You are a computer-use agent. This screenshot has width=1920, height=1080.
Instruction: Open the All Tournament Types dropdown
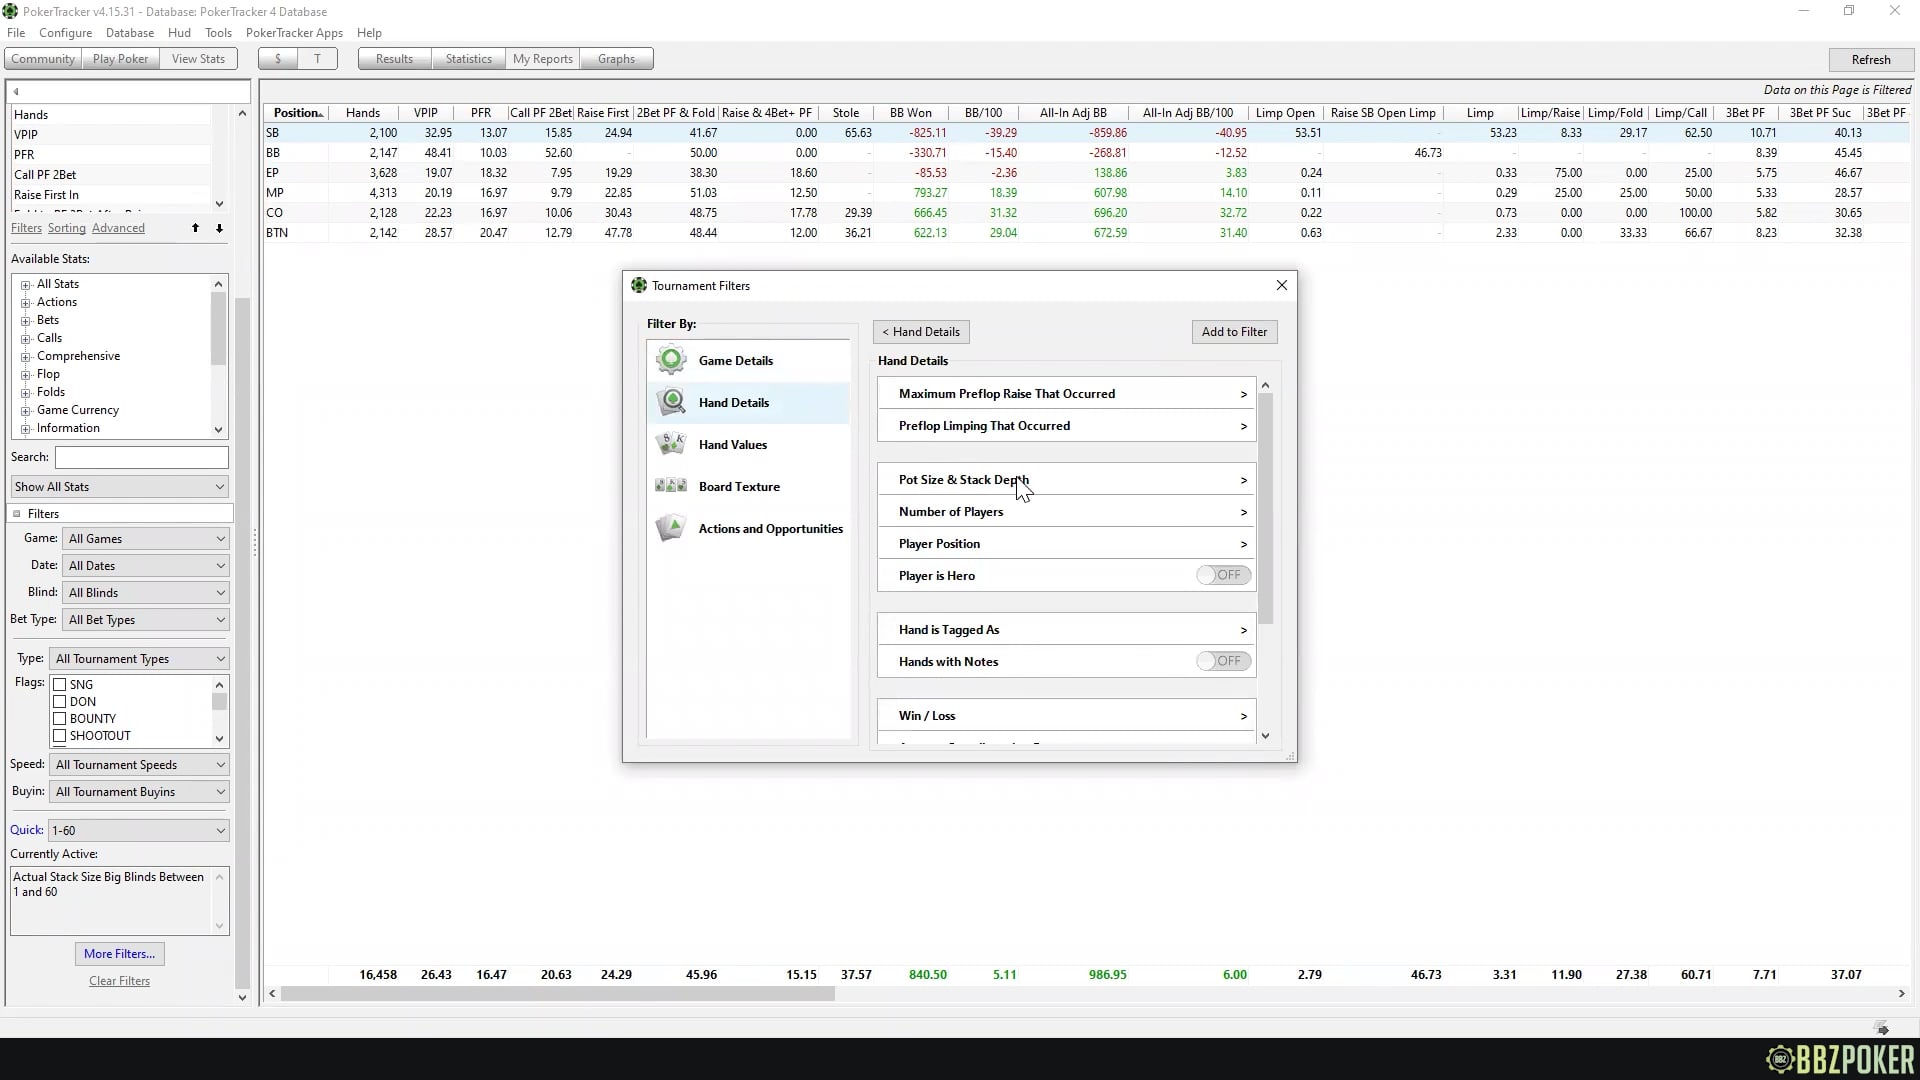click(219, 658)
